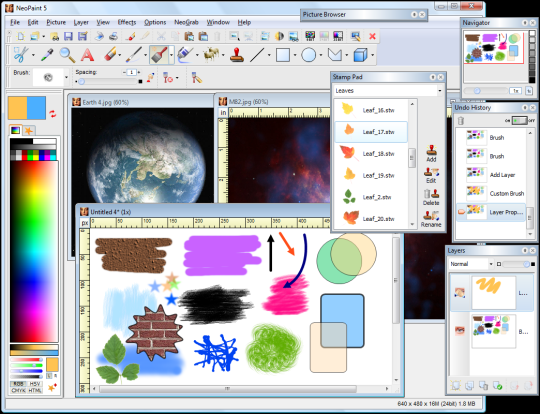
Task: Click the Undo History trash icon
Action: [x=461, y=120]
